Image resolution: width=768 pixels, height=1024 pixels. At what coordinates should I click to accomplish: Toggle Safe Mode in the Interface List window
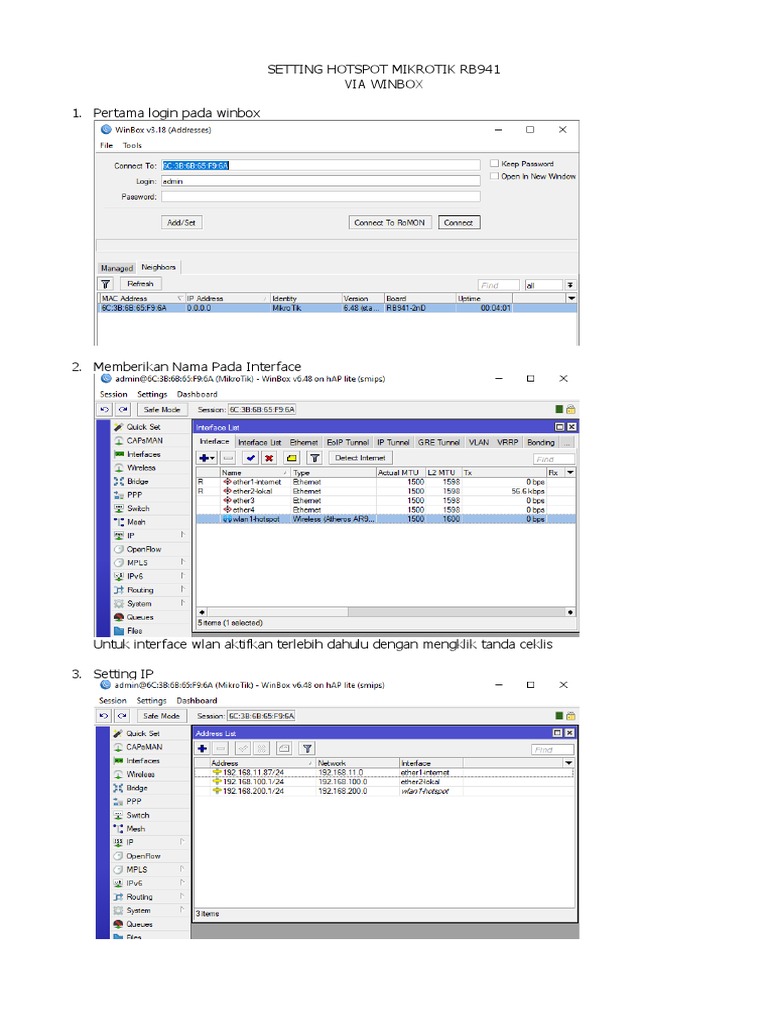(161, 409)
